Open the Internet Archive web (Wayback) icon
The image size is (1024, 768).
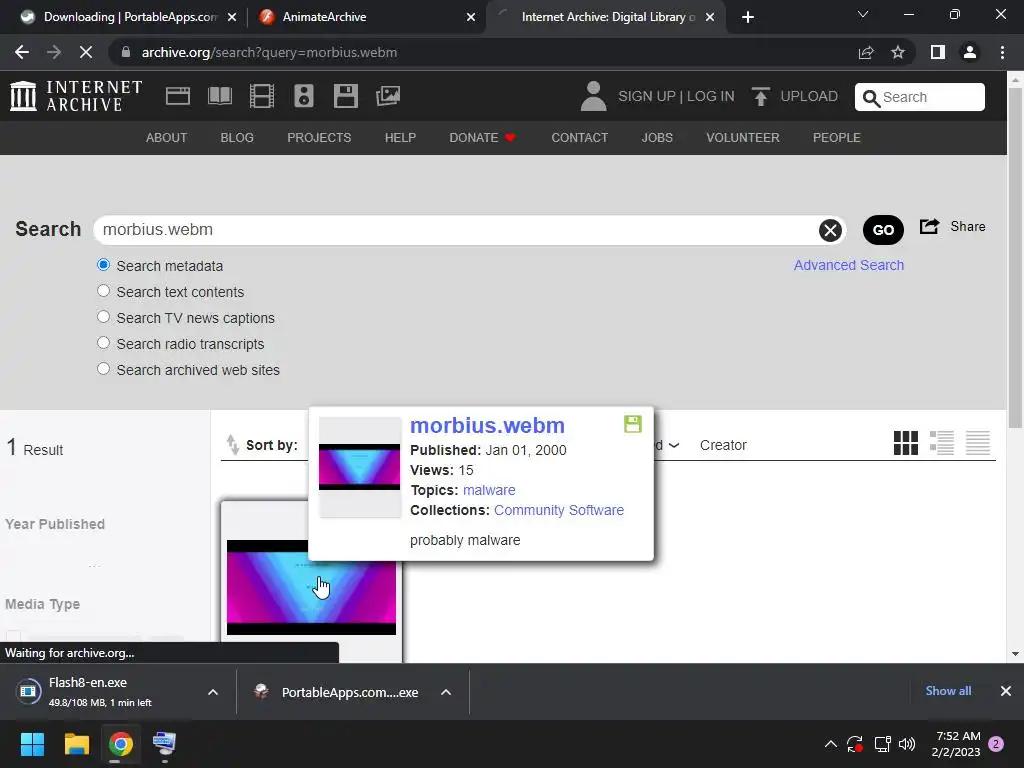pos(178,96)
